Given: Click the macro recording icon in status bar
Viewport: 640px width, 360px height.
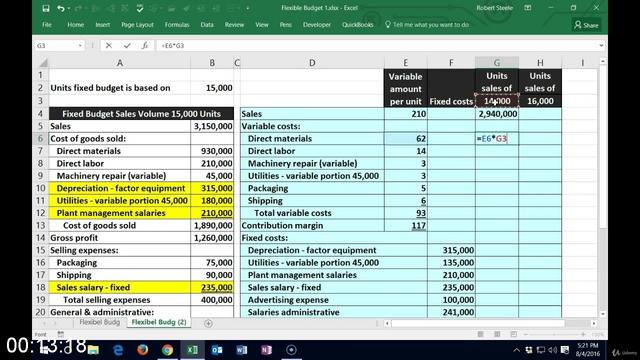Looking at the screenshot, I should point(60,334).
